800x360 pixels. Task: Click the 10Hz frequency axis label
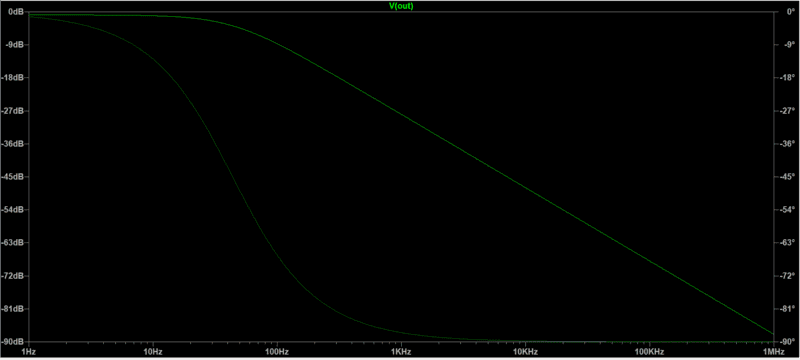tap(153, 352)
